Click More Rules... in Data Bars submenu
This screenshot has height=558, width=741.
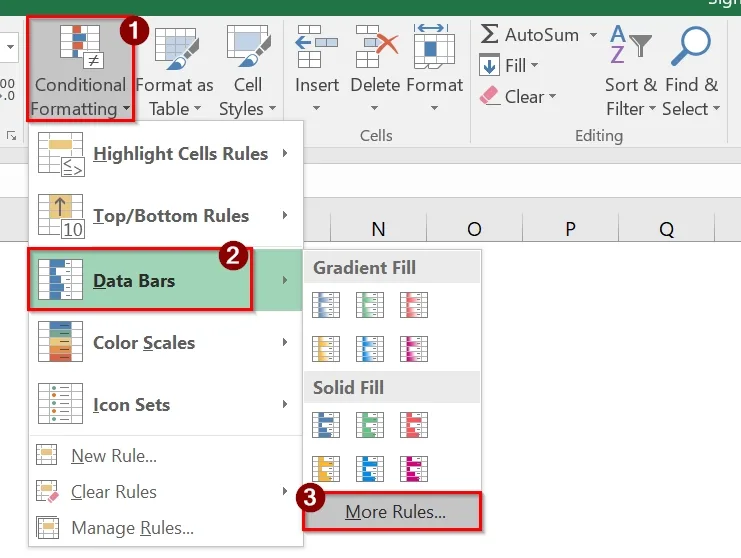click(x=392, y=512)
